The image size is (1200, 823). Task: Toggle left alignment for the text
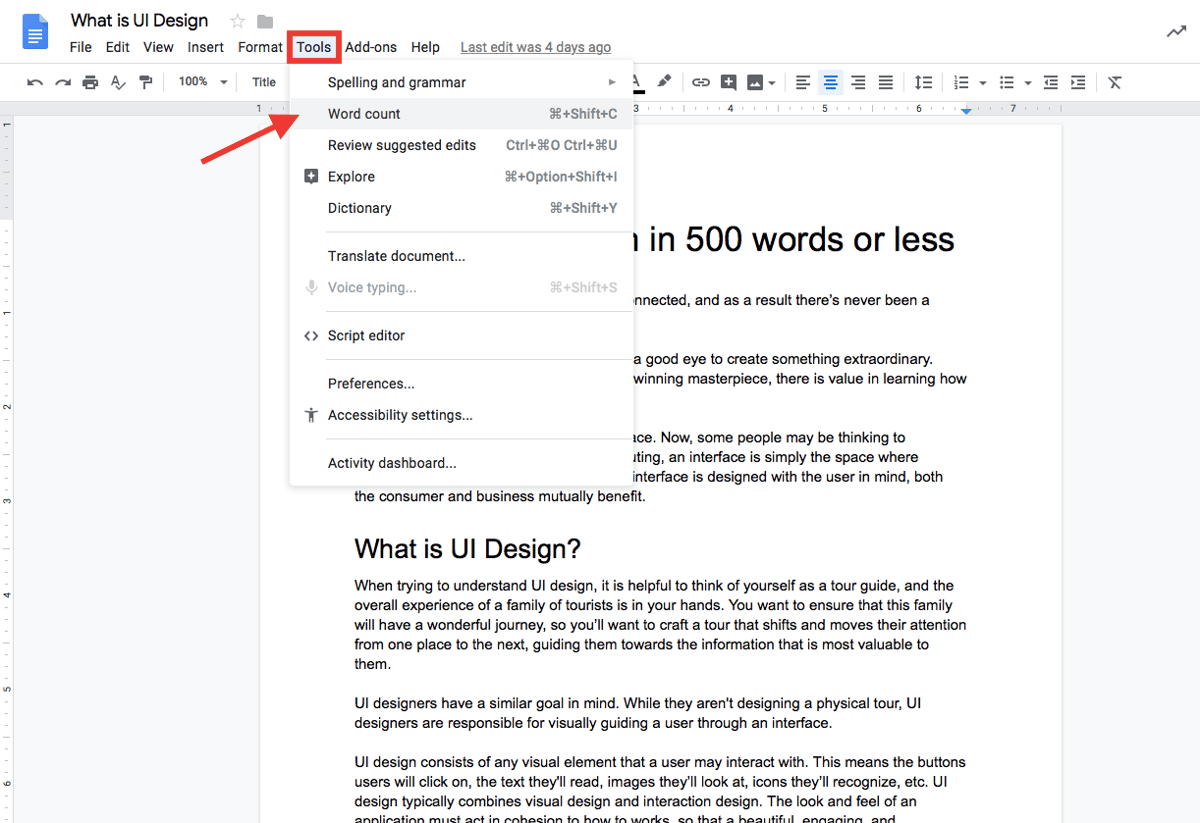[x=803, y=82]
